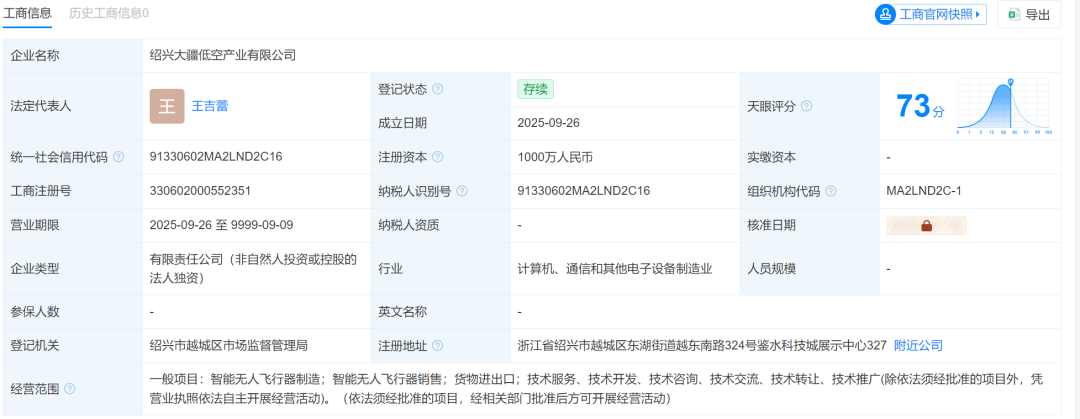
Task: Click the 存续 status tag
Action: point(535,88)
